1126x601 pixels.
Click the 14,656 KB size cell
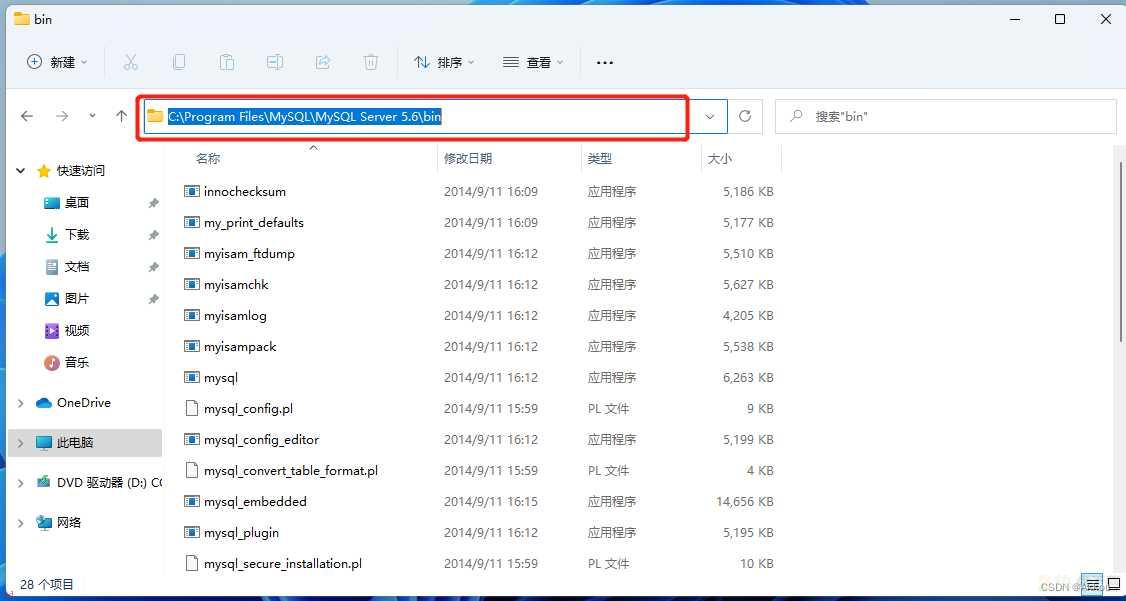(x=745, y=501)
